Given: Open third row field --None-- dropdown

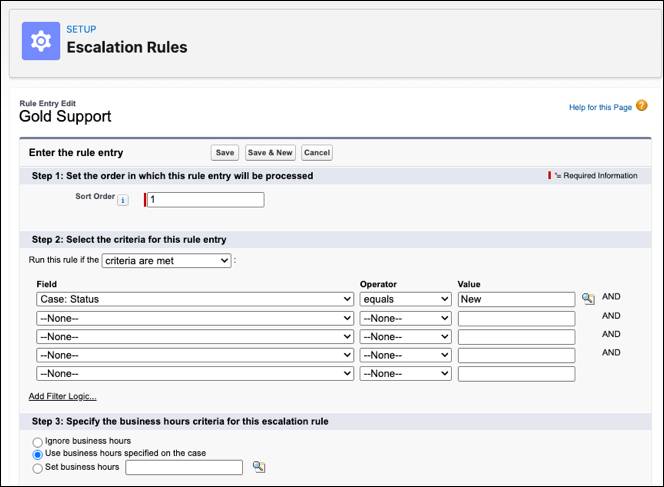Looking at the screenshot, I should pyautogui.click(x=195, y=337).
